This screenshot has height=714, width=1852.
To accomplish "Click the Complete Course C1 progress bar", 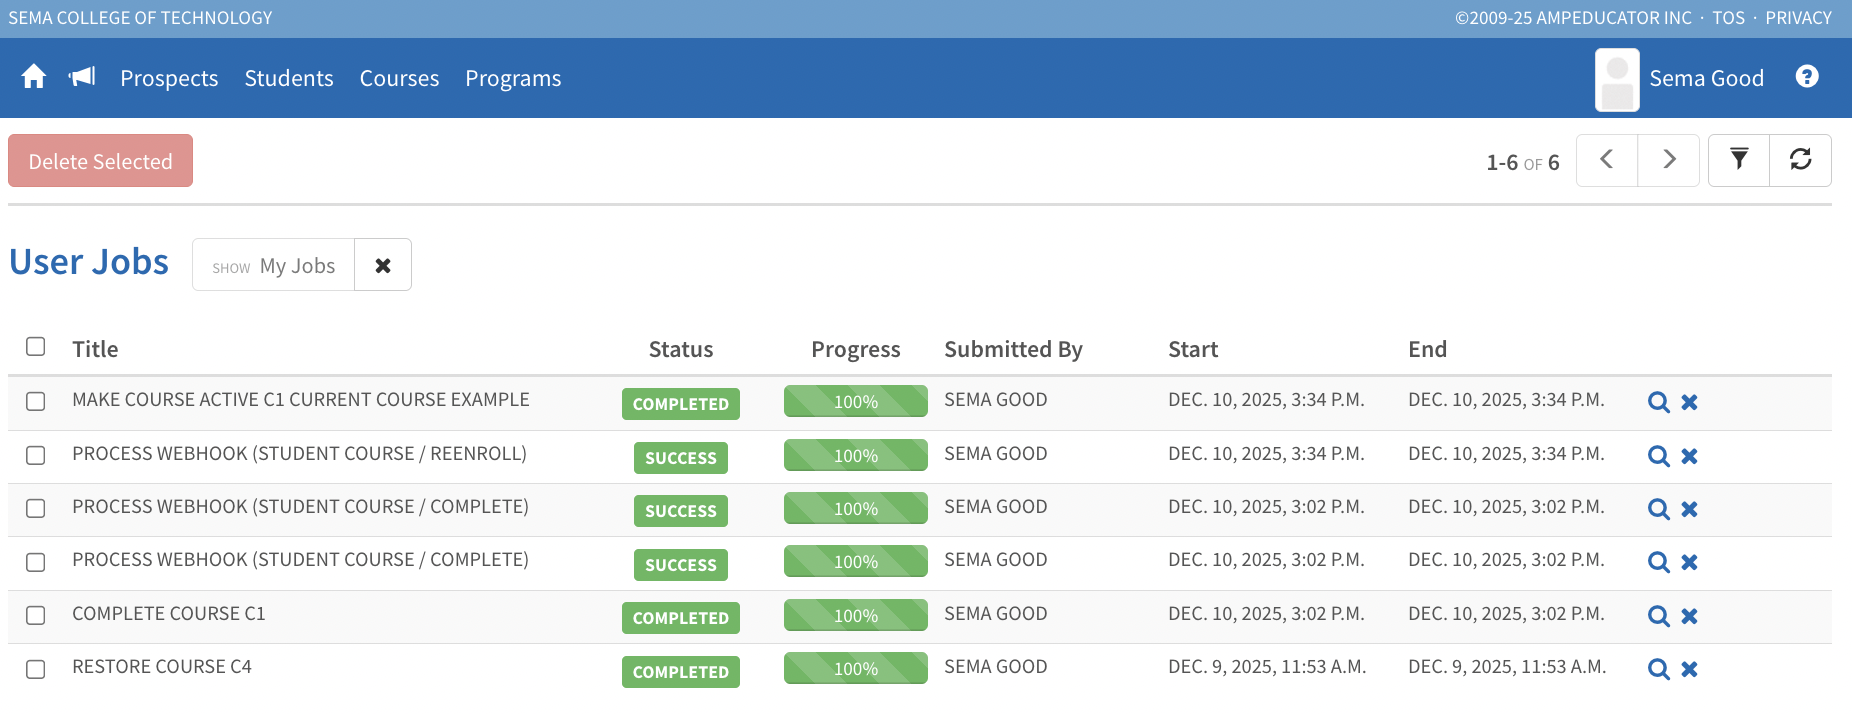I will pyautogui.click(x=855, y=615).
